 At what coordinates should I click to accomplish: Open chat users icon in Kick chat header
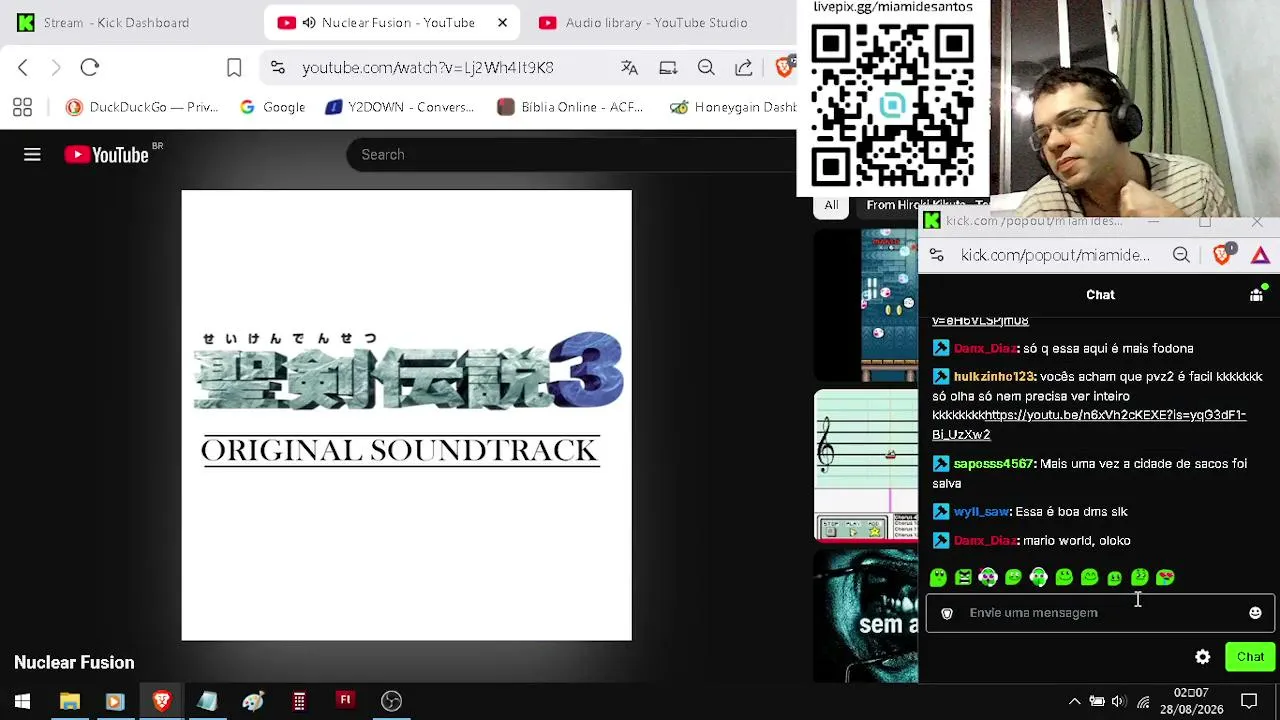(x=1257, y=294)
